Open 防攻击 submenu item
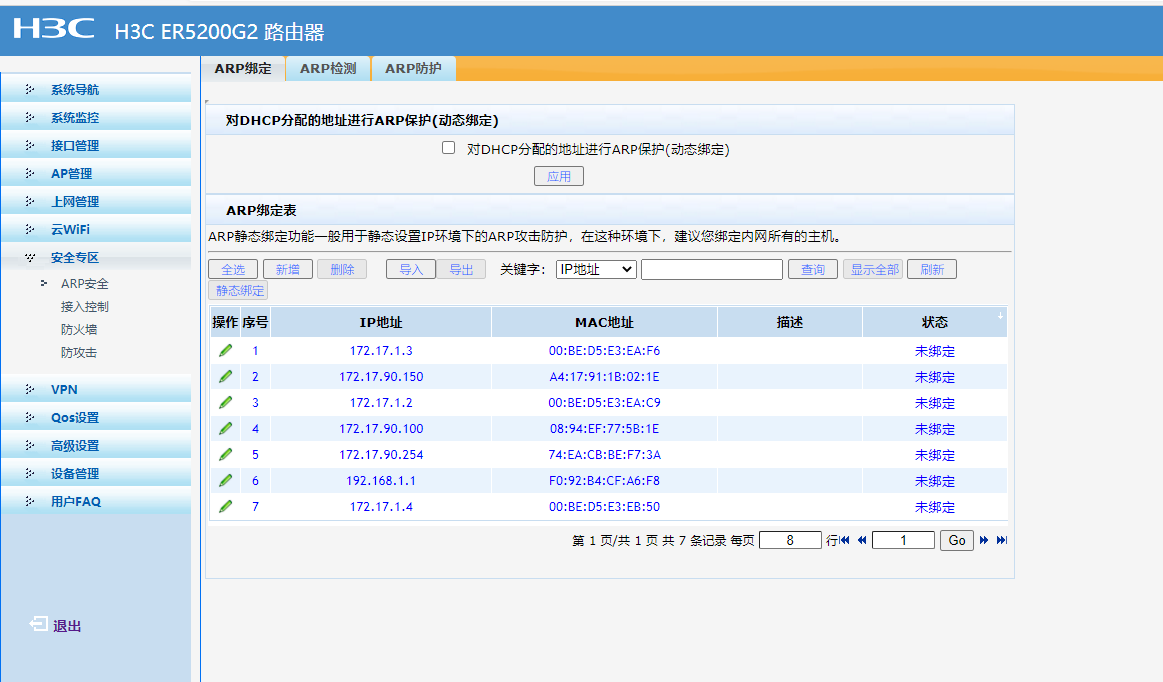The image size is (1163, 682). (79, 353)
